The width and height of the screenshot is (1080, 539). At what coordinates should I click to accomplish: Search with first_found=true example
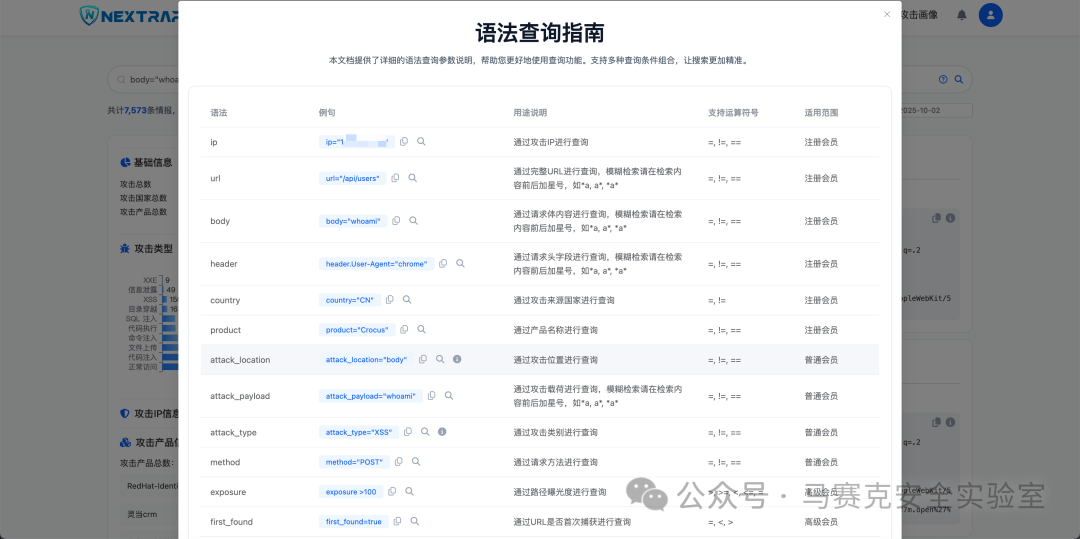[x=414, y=521]
